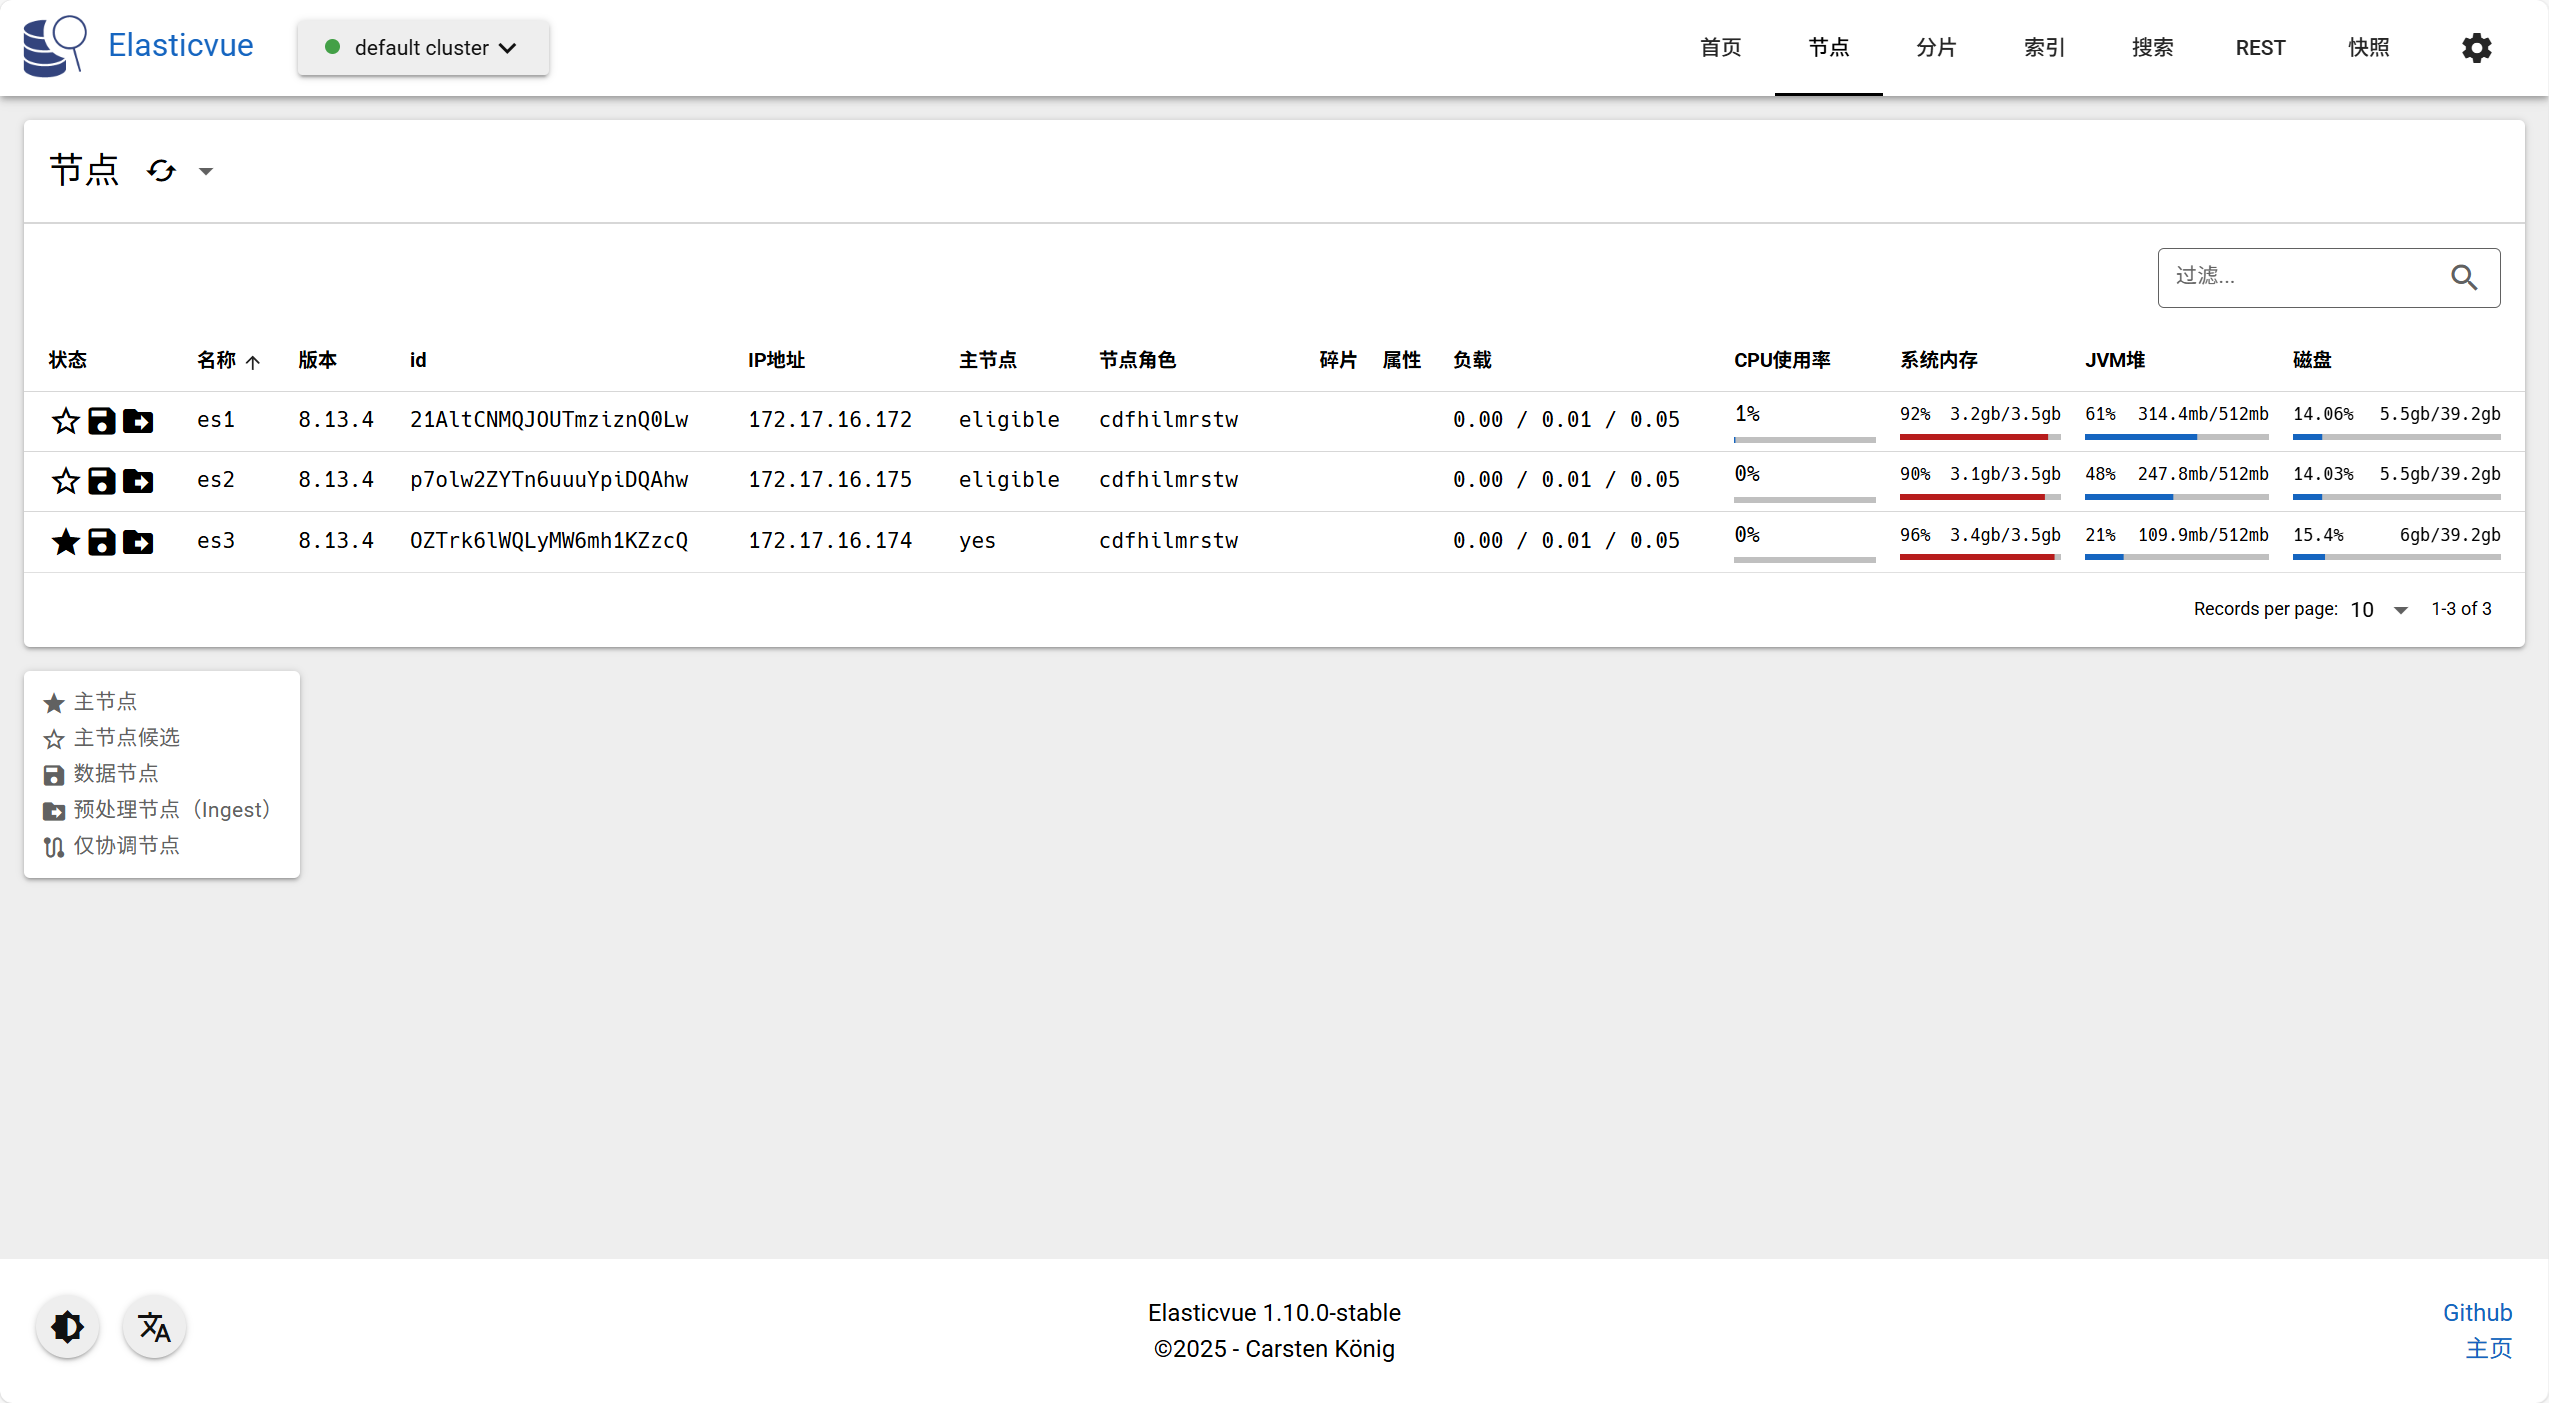The image size is (2549, 1403).
Task: Open the Github link
Action: pyautogui.click(x=2477, y=1312)
